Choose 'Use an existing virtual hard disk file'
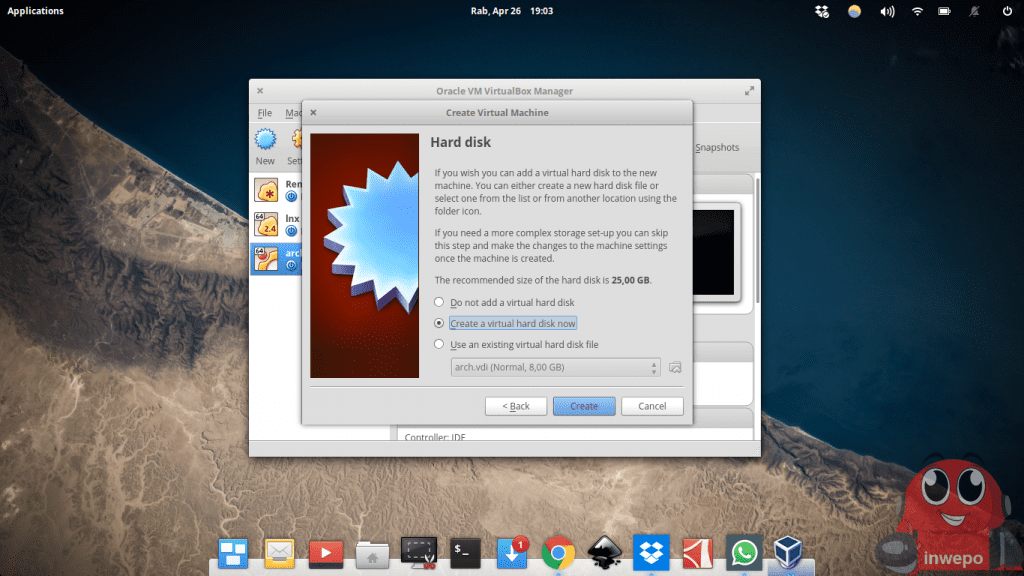This screenshot has width=1024, height=576. click(x=438, y=345)
